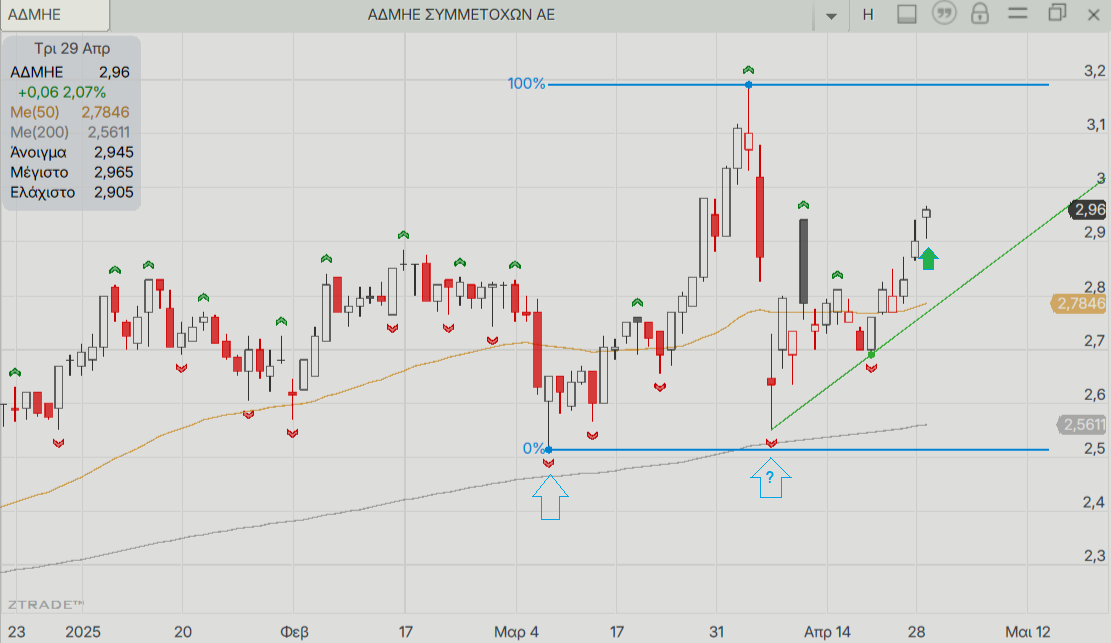The height and width of the screenshot is (643, 1111).
Task: Toggle the bottom panel layout icon
Action: pyautogui.click(x=907, y=14)
